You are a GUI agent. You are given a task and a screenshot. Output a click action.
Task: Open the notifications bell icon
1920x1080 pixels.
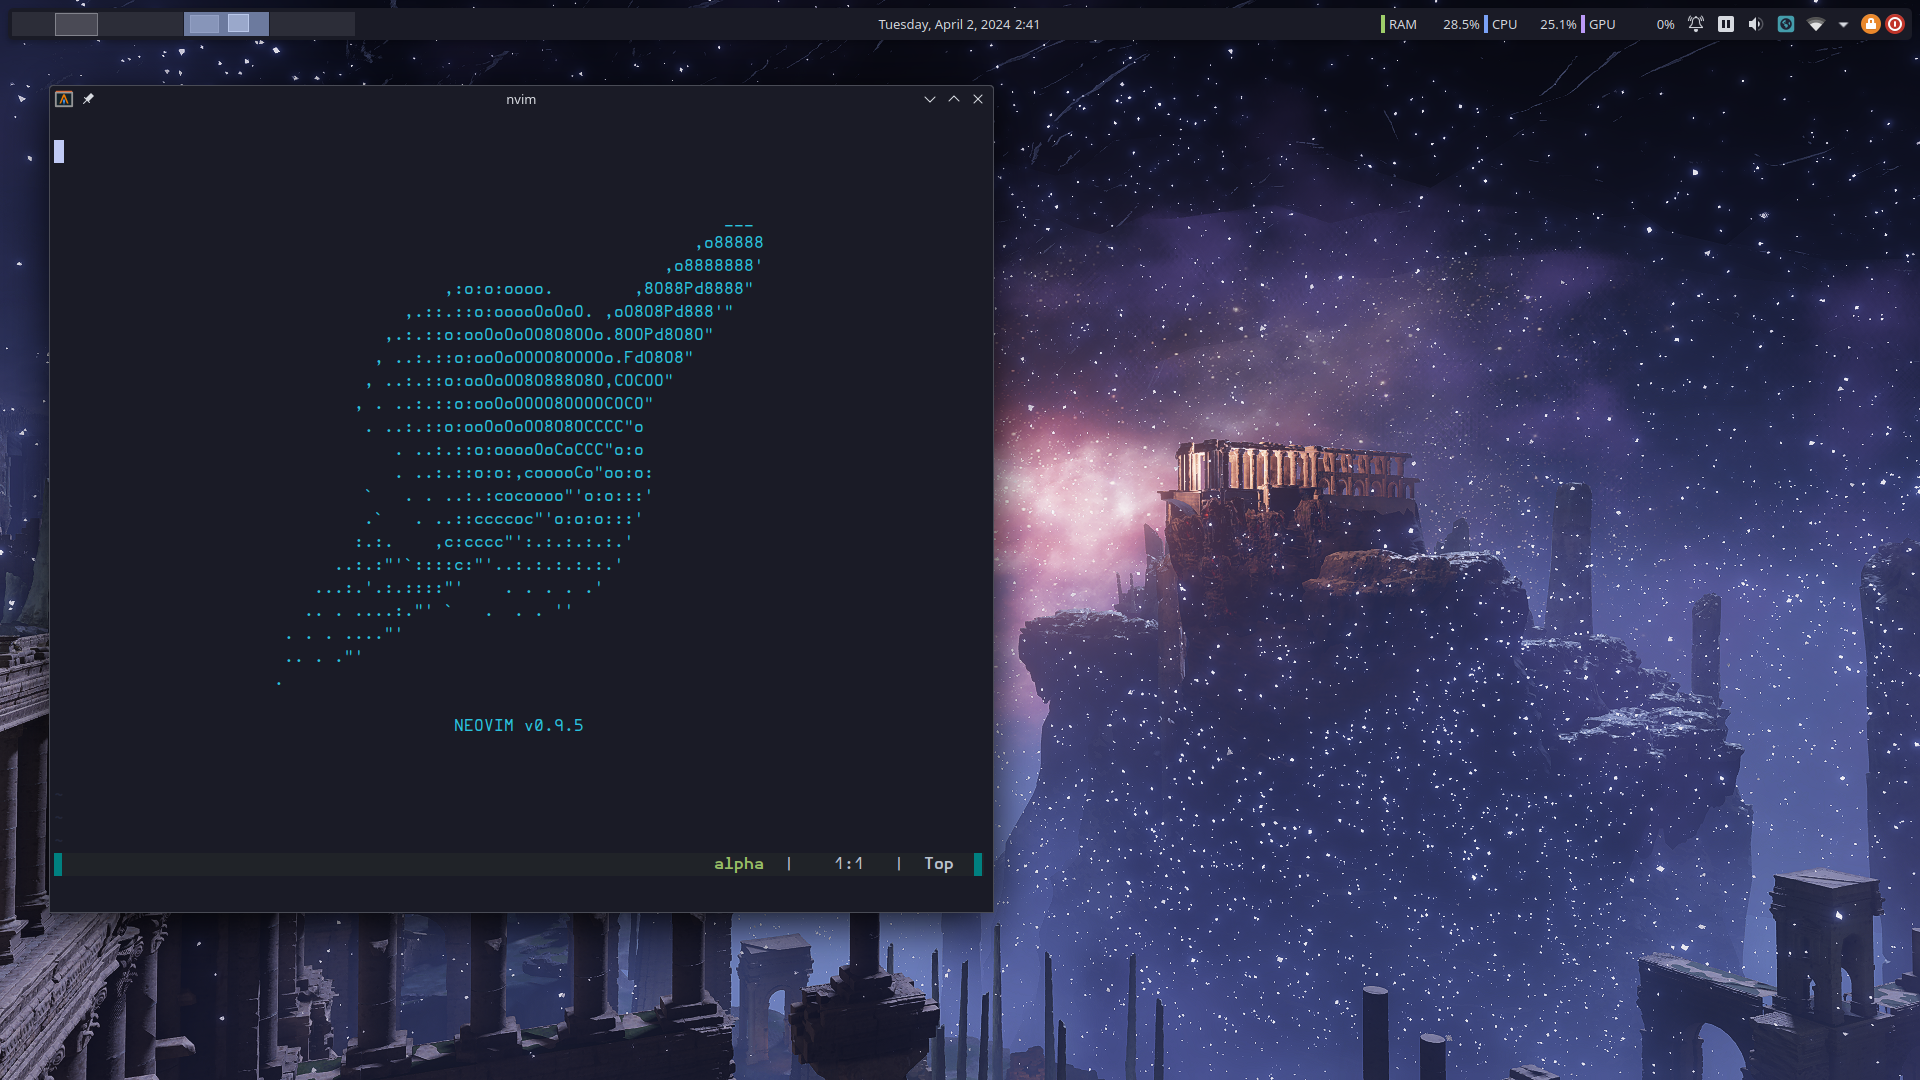click(1696, 24)
